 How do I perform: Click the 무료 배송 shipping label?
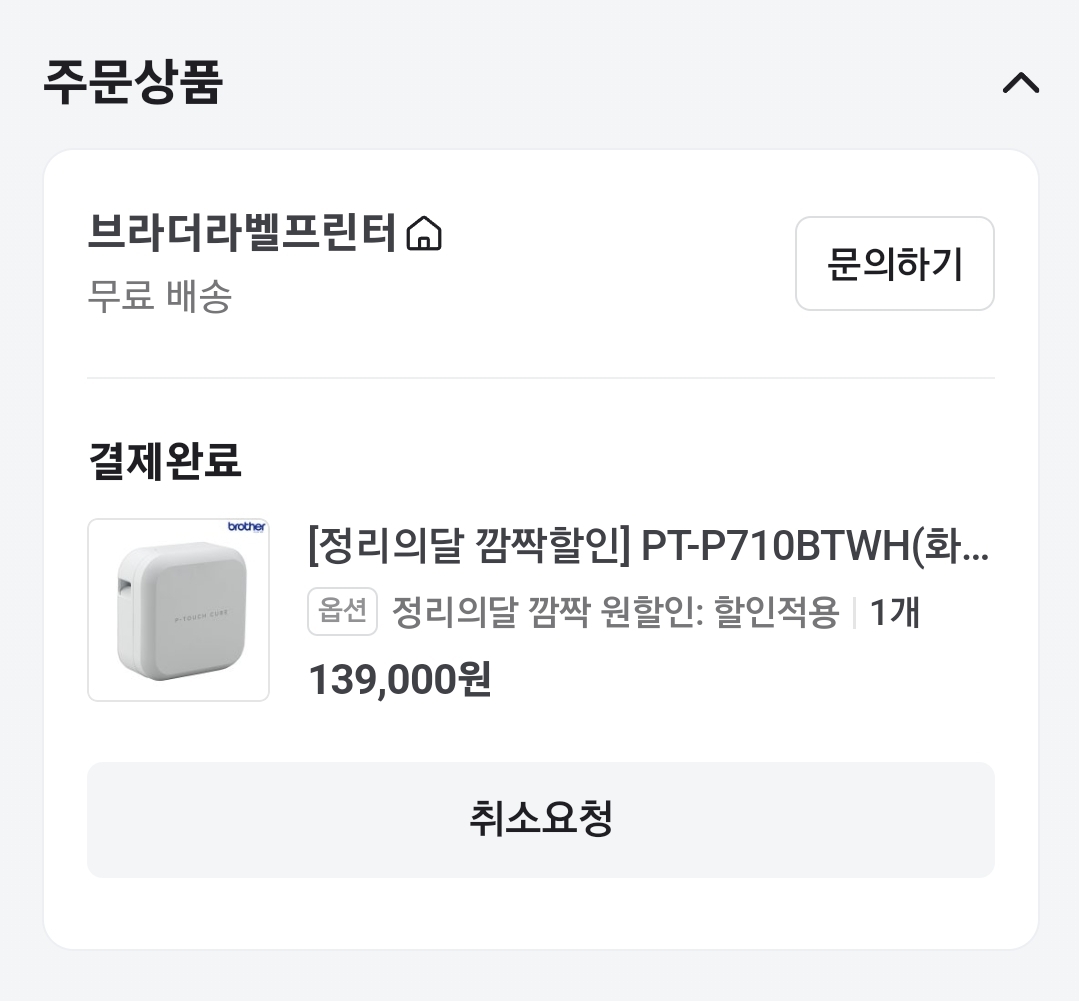(x=160, y=296)
